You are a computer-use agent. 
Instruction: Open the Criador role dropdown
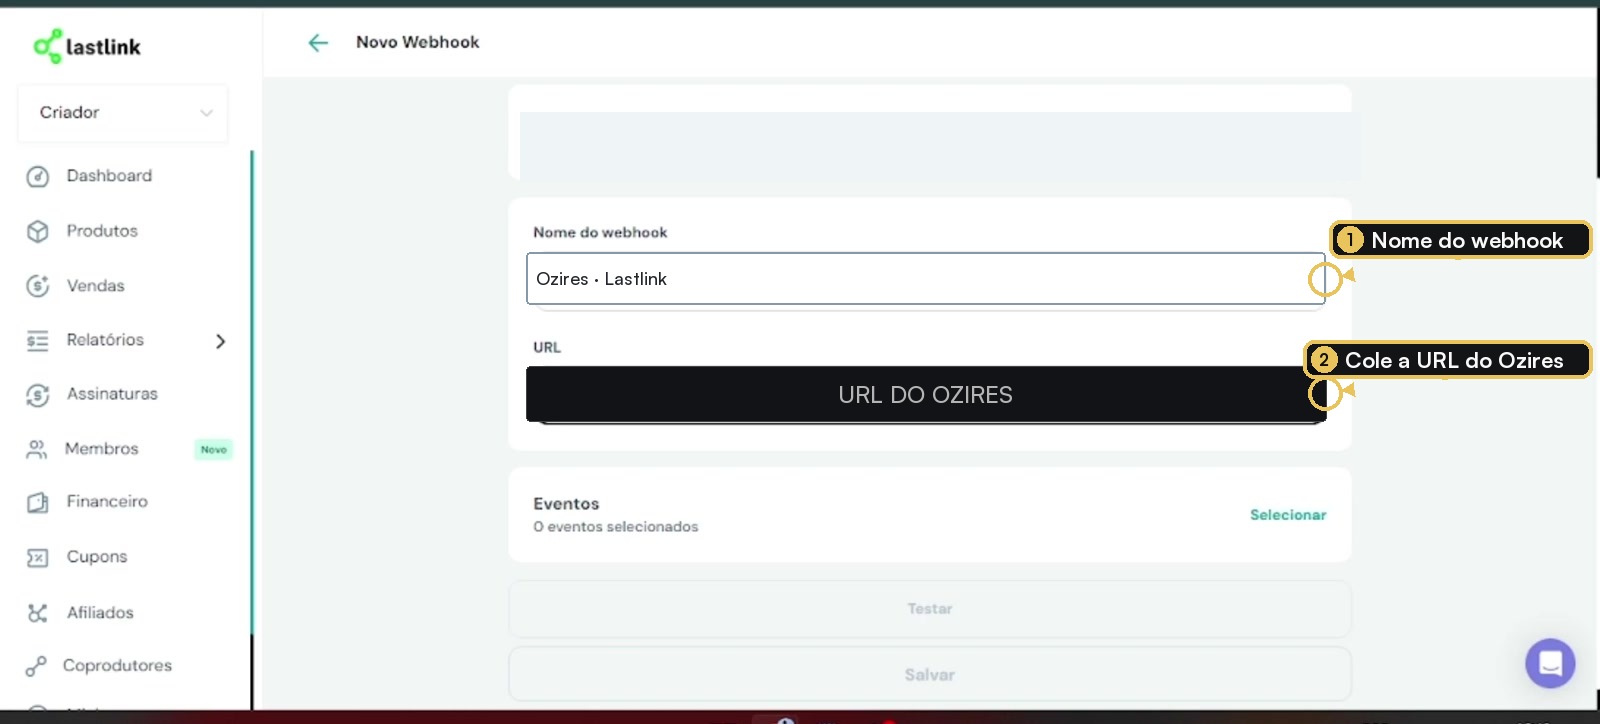coord(123,113)
